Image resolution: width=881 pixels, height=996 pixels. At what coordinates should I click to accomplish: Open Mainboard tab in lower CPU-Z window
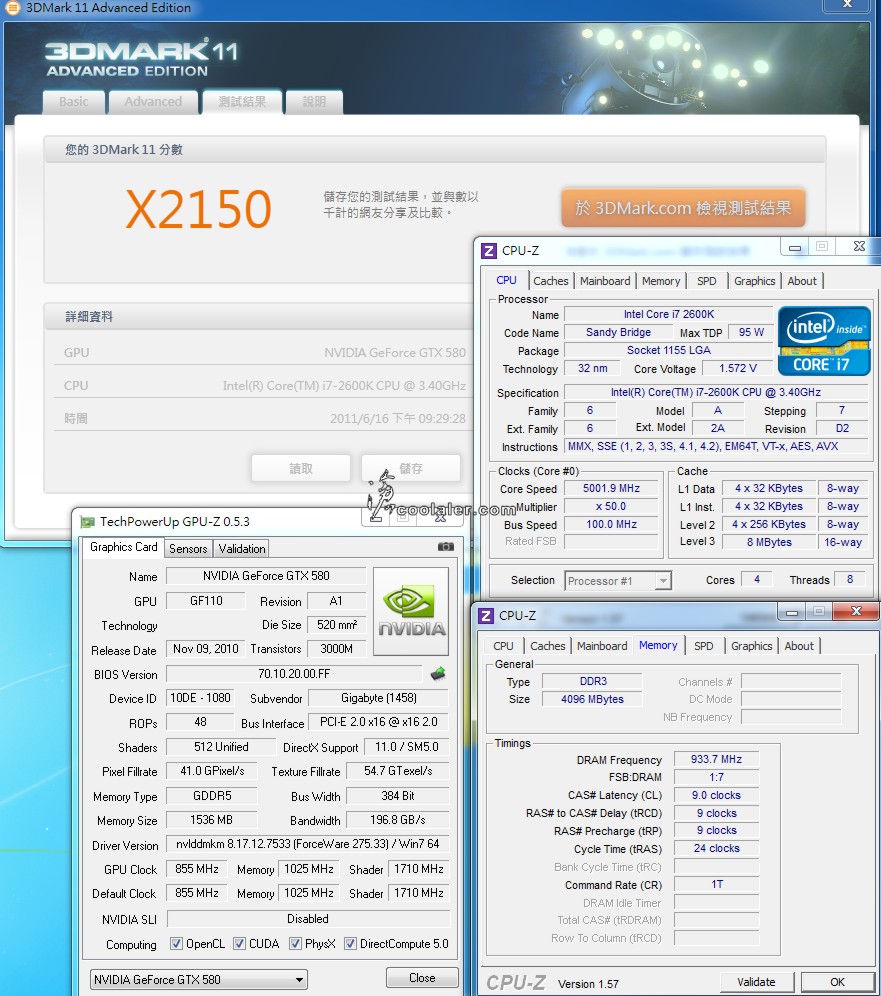(602, 646)
